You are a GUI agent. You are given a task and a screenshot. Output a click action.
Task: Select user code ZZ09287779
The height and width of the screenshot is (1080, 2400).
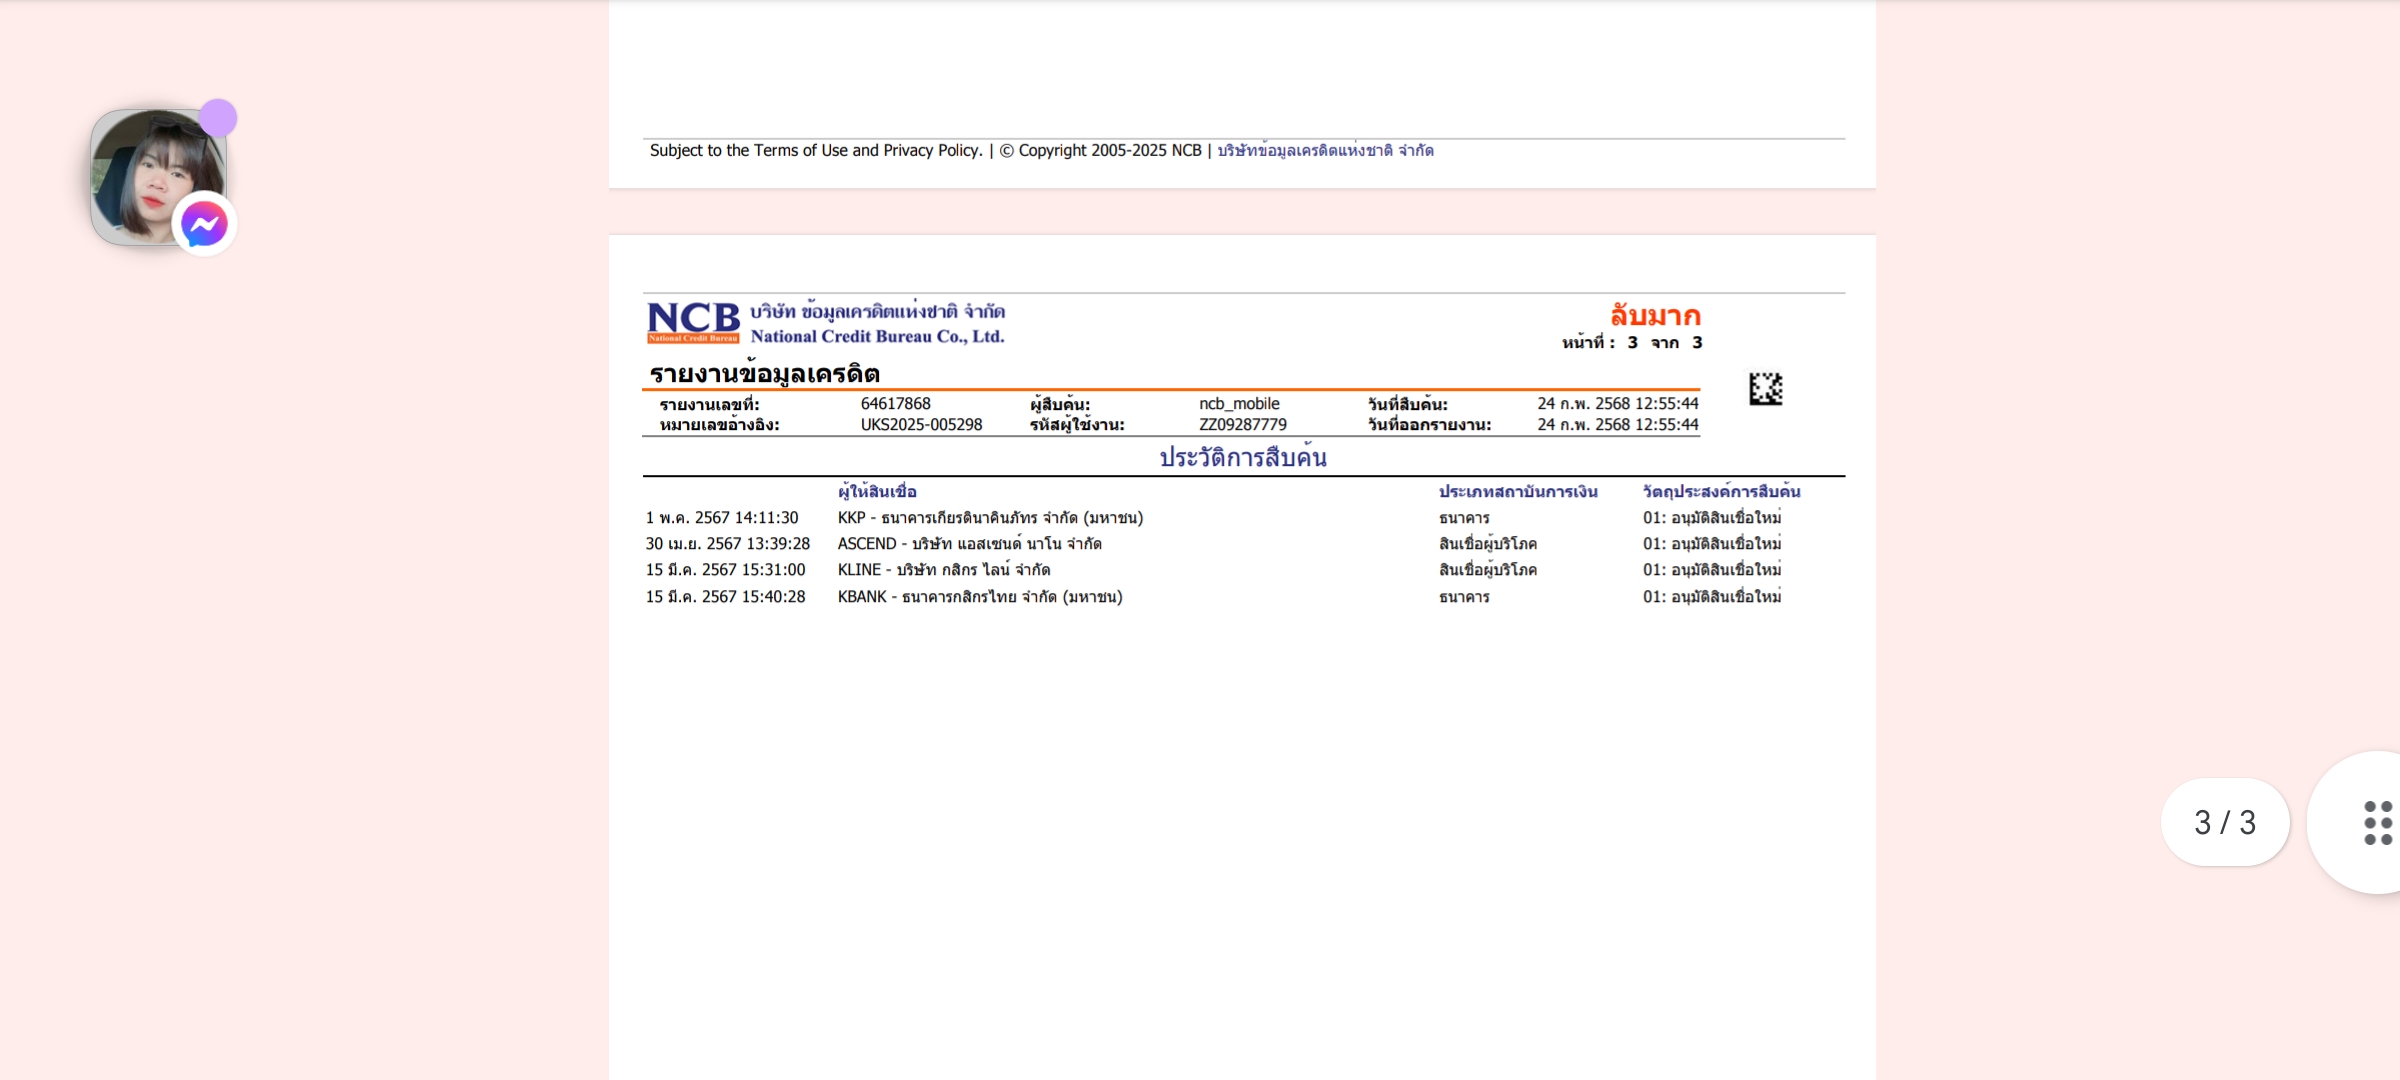[1243, 425]
